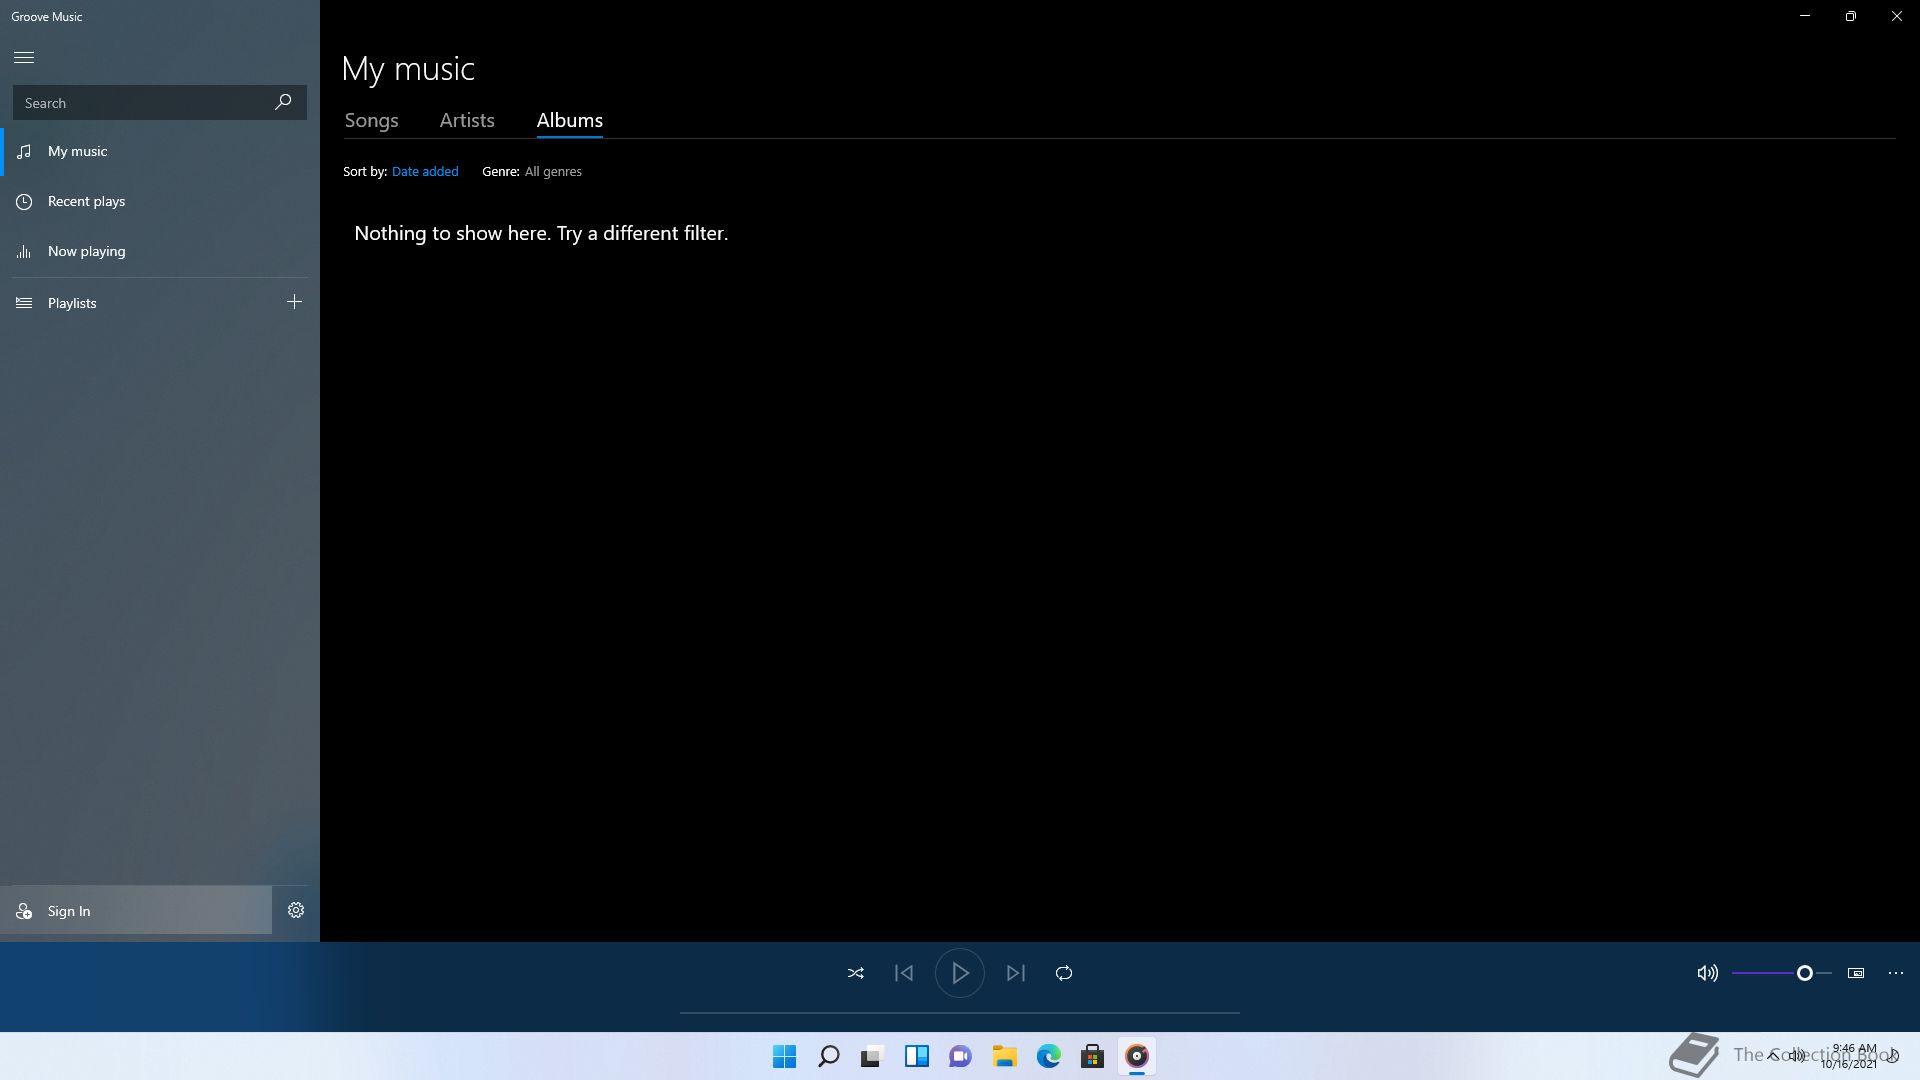Screen dimensions: 1920x1080
Task: Skip to previous track
Action: [x=904, y=972]
